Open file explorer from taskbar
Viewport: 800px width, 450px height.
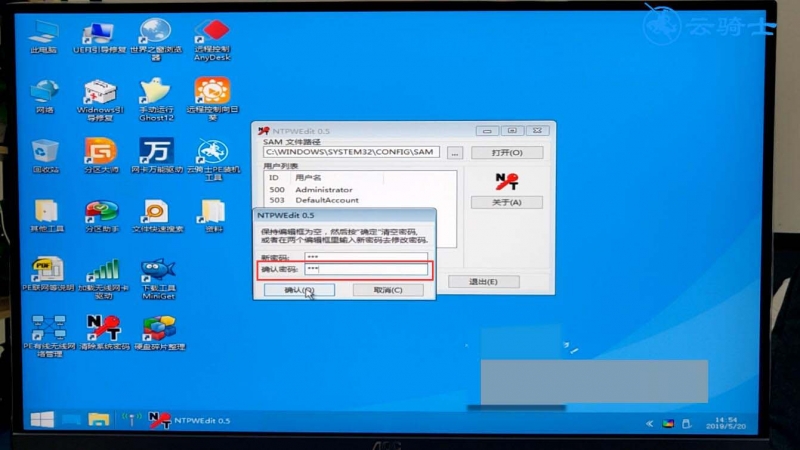99,420
